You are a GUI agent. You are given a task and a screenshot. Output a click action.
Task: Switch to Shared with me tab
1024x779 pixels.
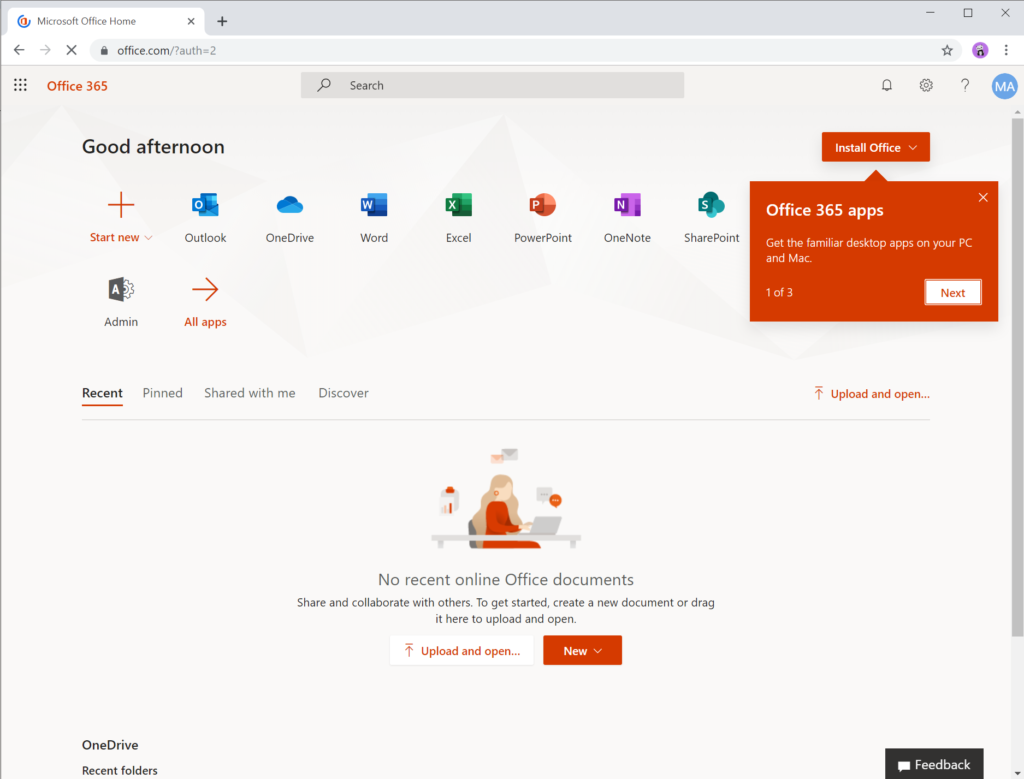click(x=249, y=393)
